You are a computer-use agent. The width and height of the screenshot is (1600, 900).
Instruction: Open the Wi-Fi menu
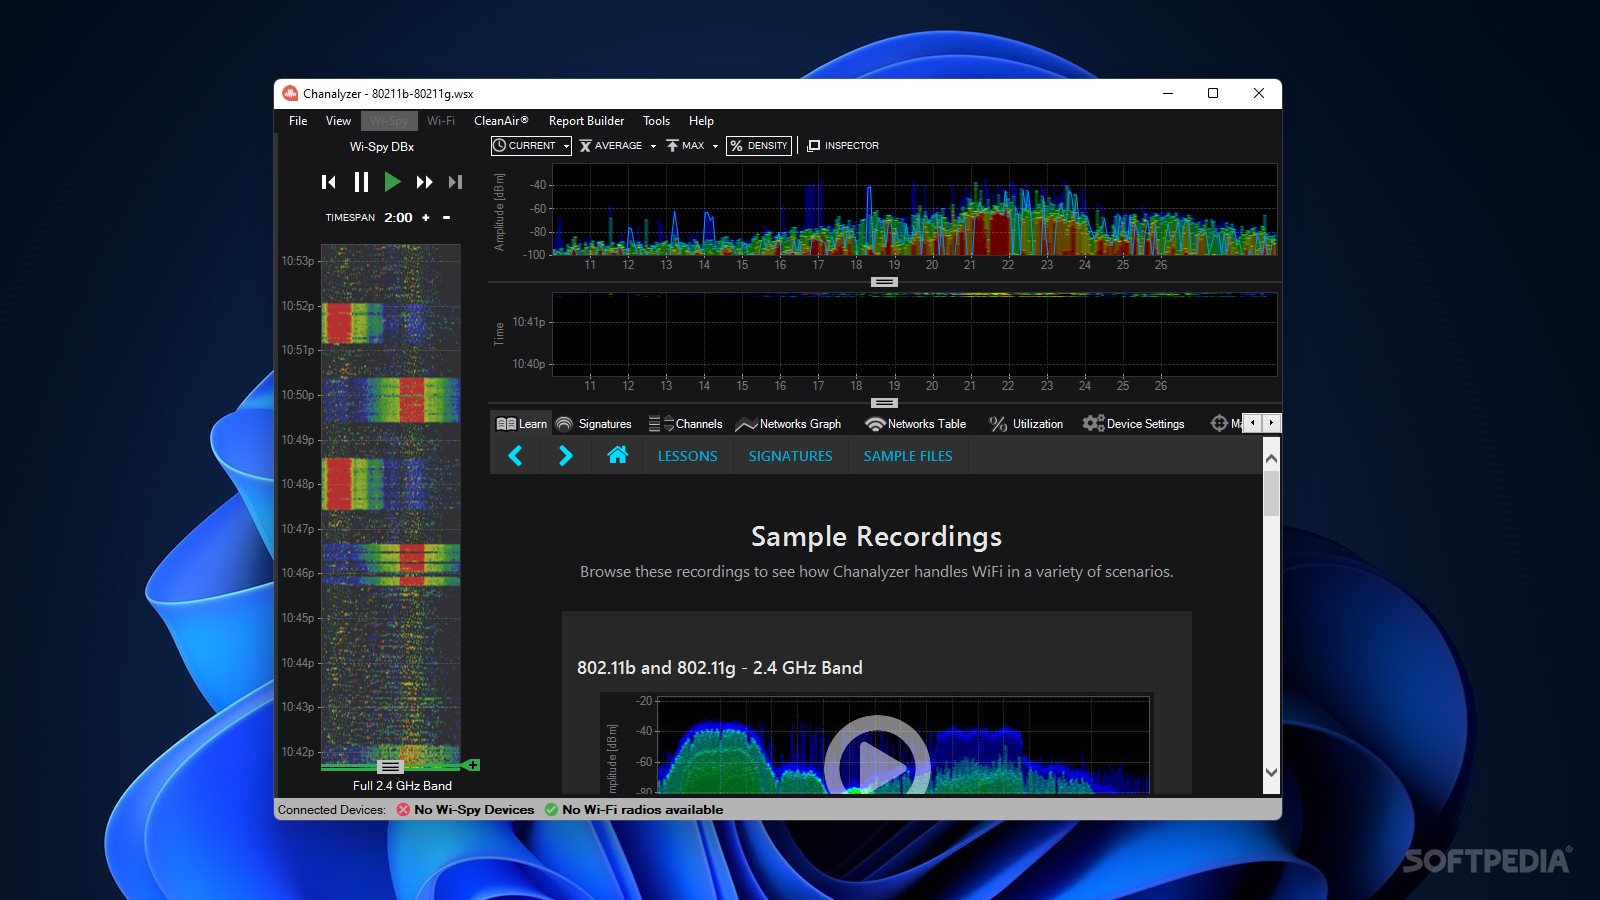click(x=441, y=121)
